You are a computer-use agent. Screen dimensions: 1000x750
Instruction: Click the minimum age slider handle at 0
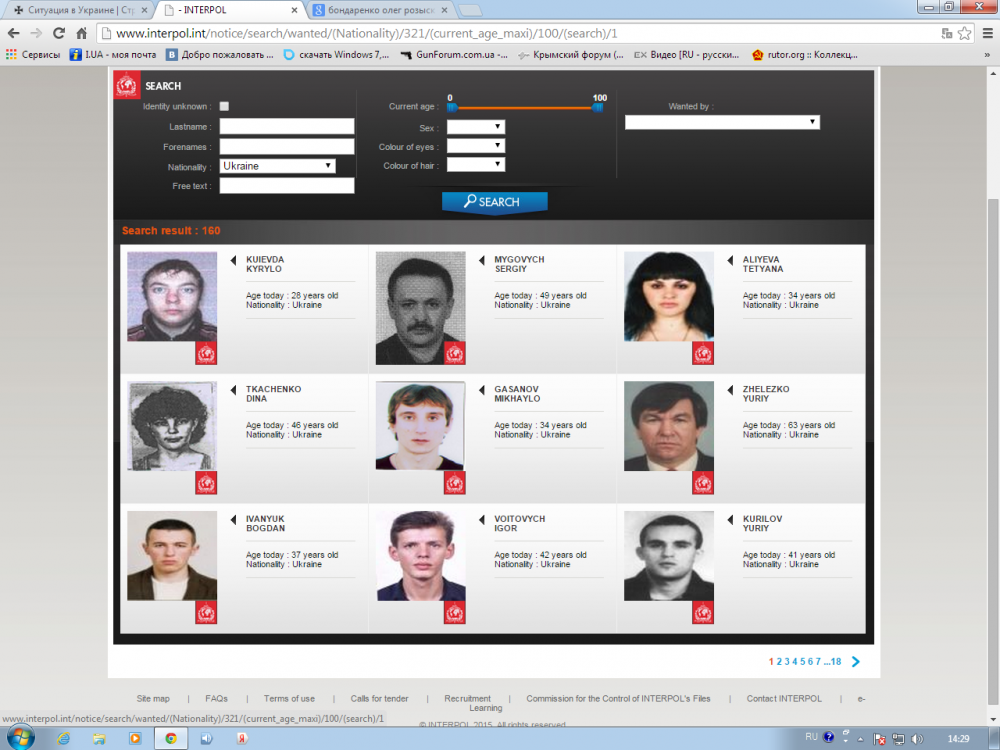(x=451, y=107)
